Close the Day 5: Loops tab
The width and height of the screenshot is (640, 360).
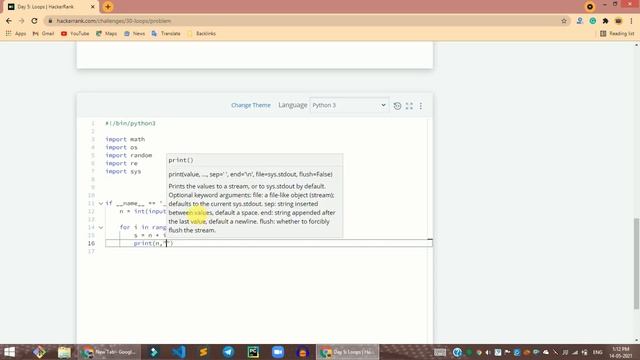click(x=93, y=7)
